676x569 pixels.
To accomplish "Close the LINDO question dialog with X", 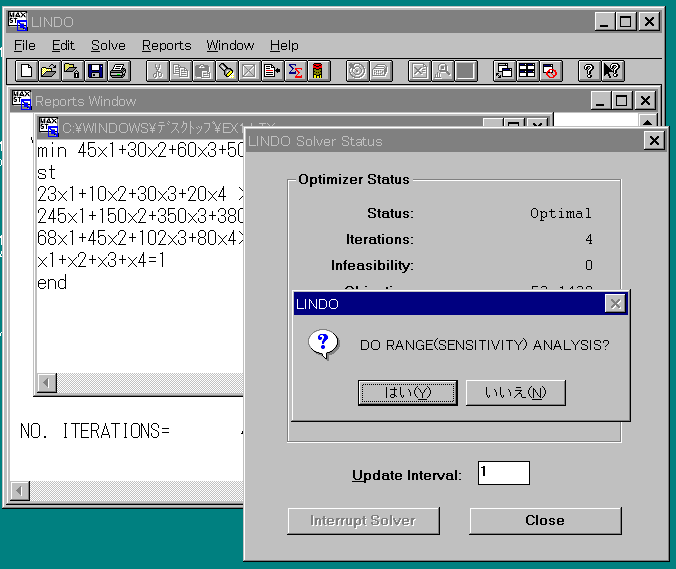I will coord(615,304).
